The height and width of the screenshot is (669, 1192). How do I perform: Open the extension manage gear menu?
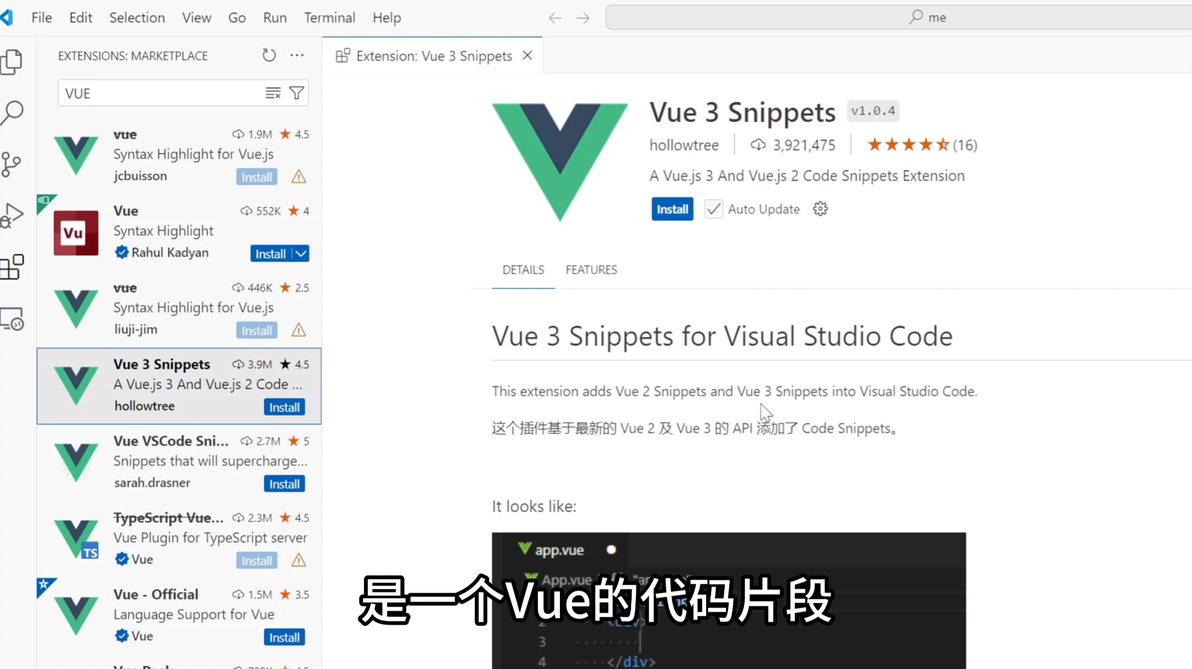point(820,209)
